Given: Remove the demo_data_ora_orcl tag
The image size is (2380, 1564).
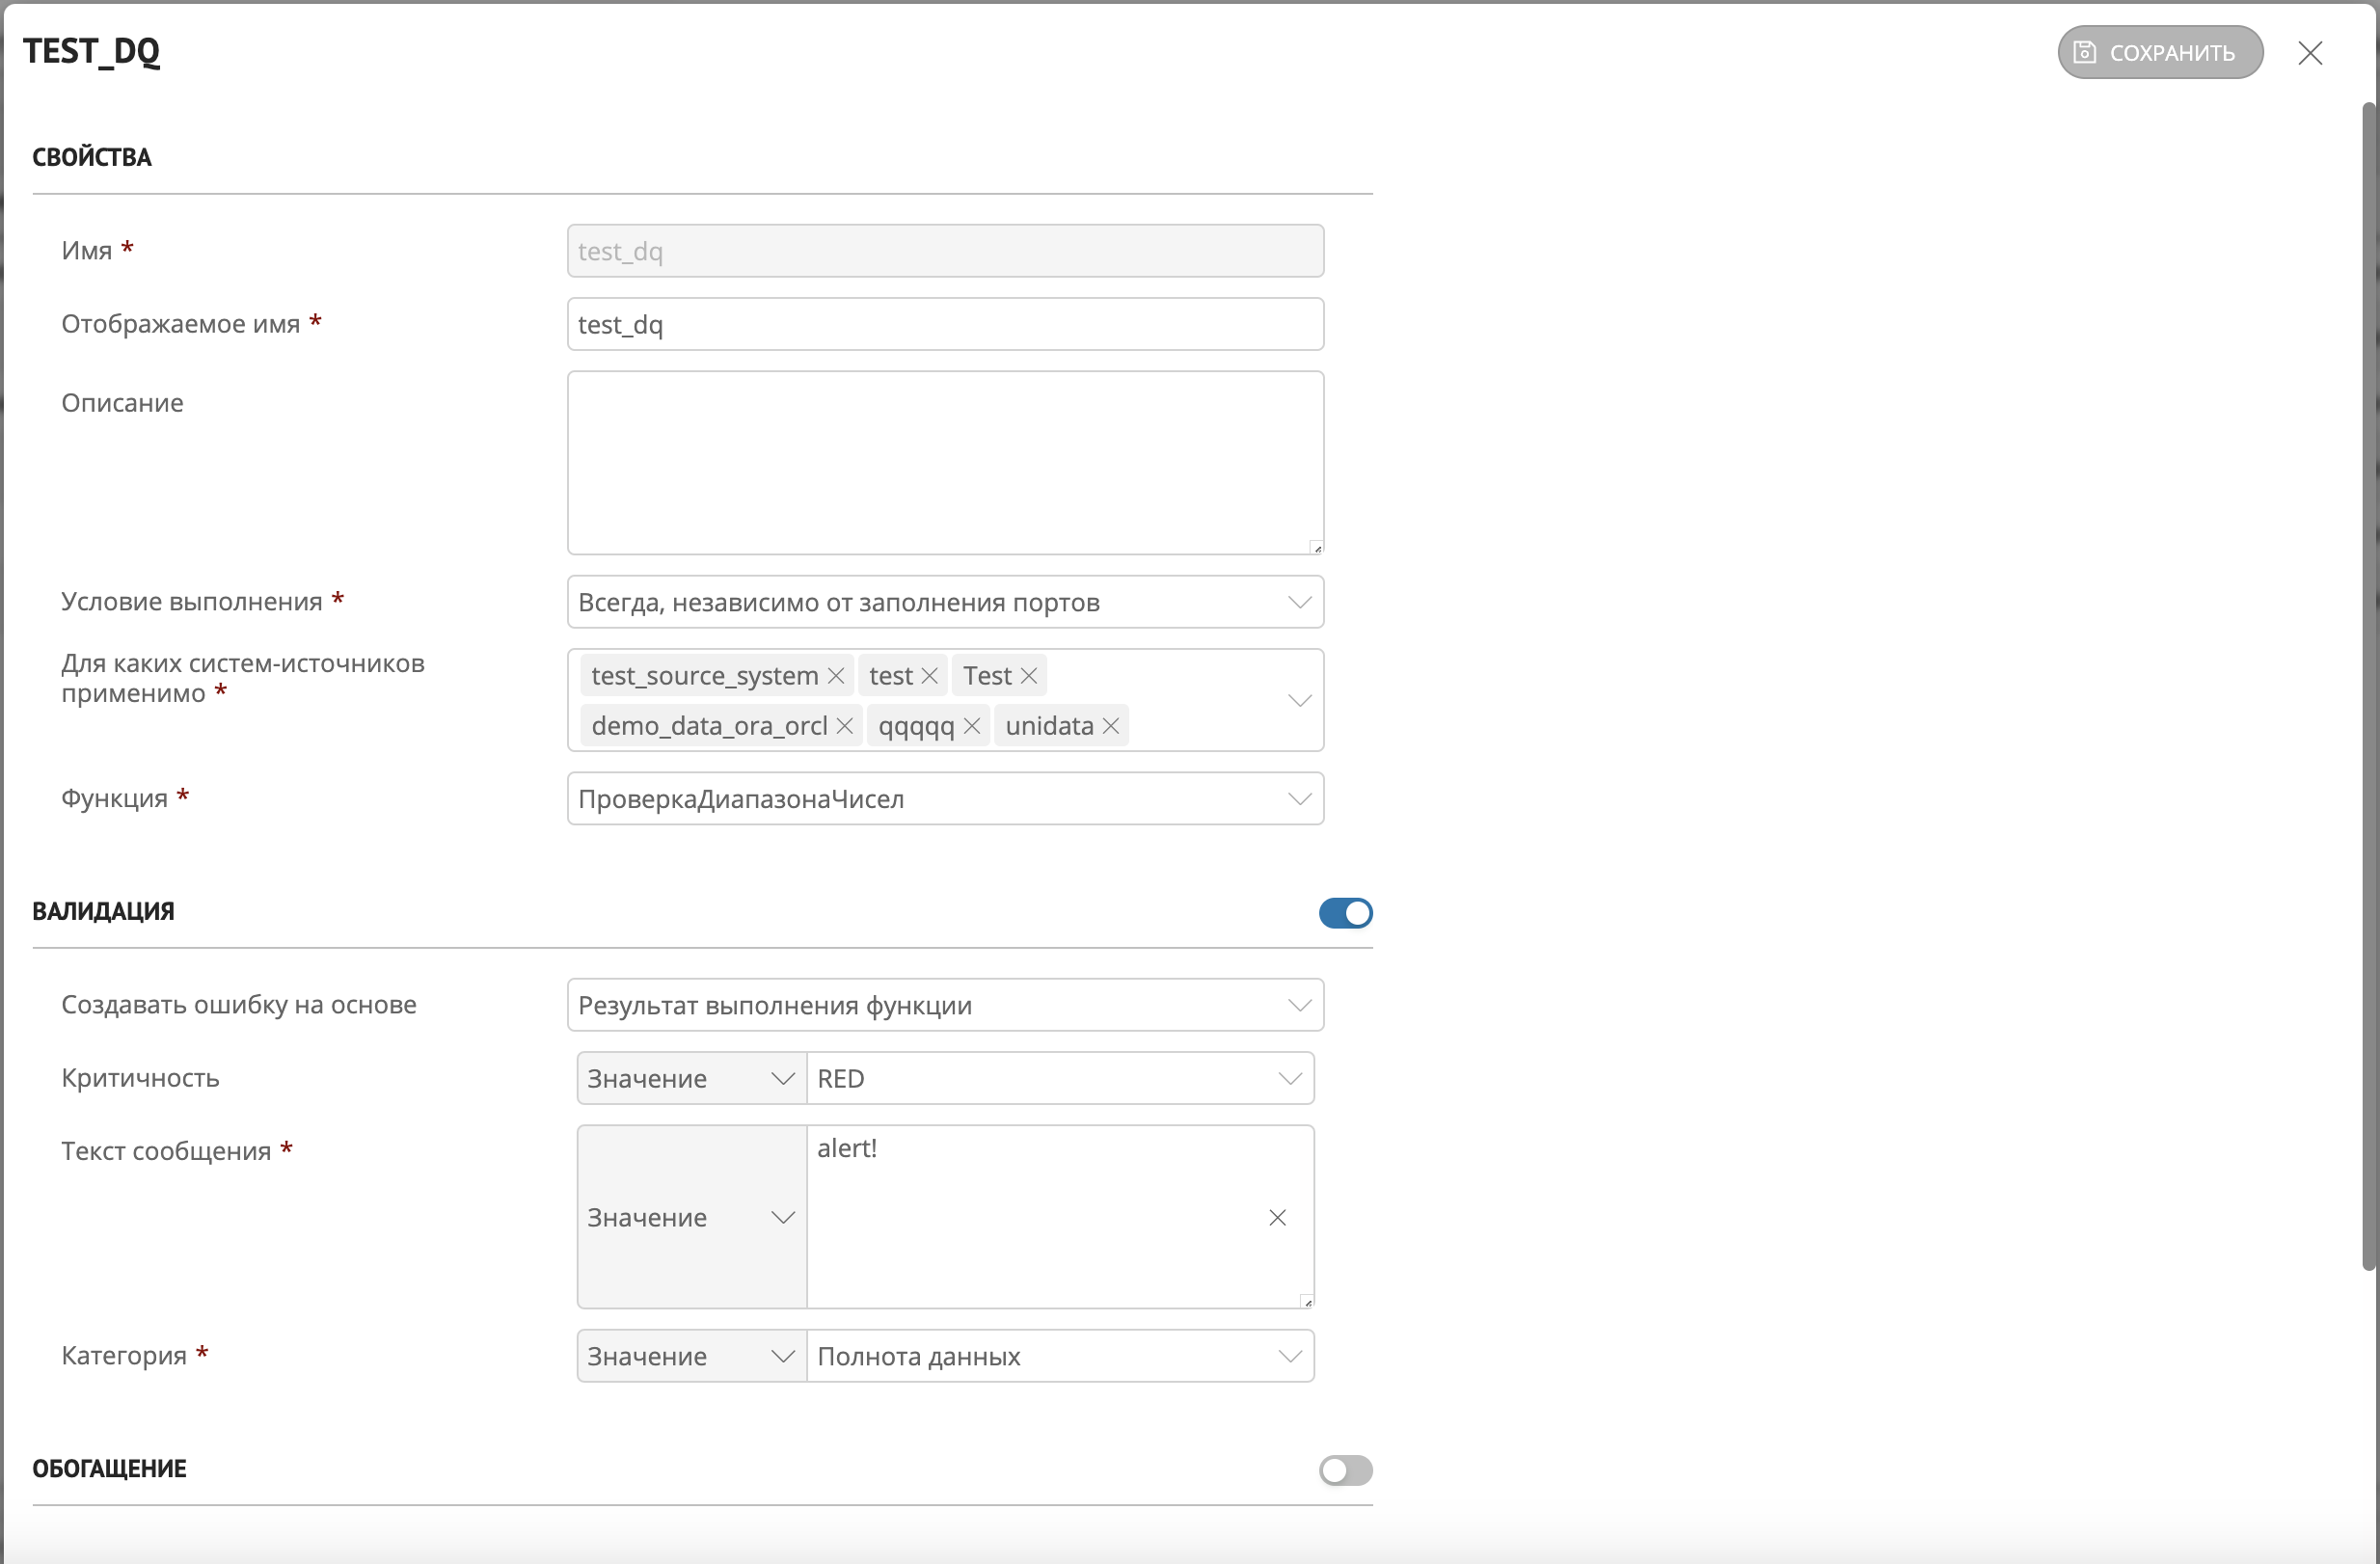Looking at the screenshot, I should [844, 726].
